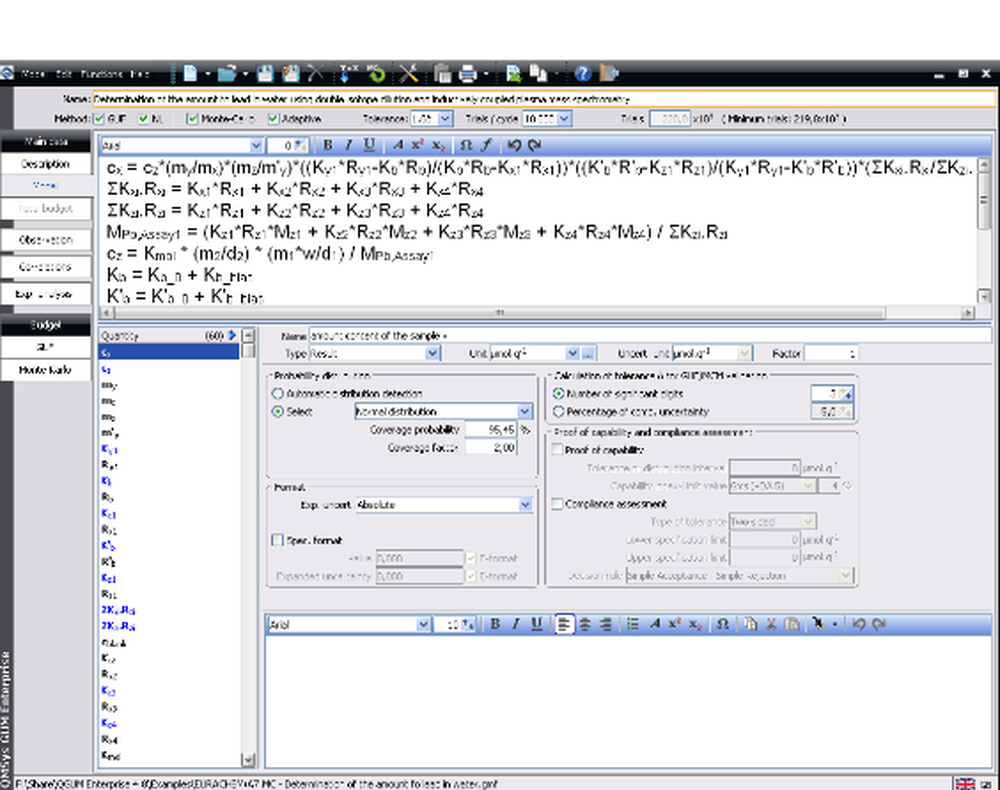1000x790 pixels.
Task: Expand the New document dropdown arrow
Action: (x=207, y=74)
